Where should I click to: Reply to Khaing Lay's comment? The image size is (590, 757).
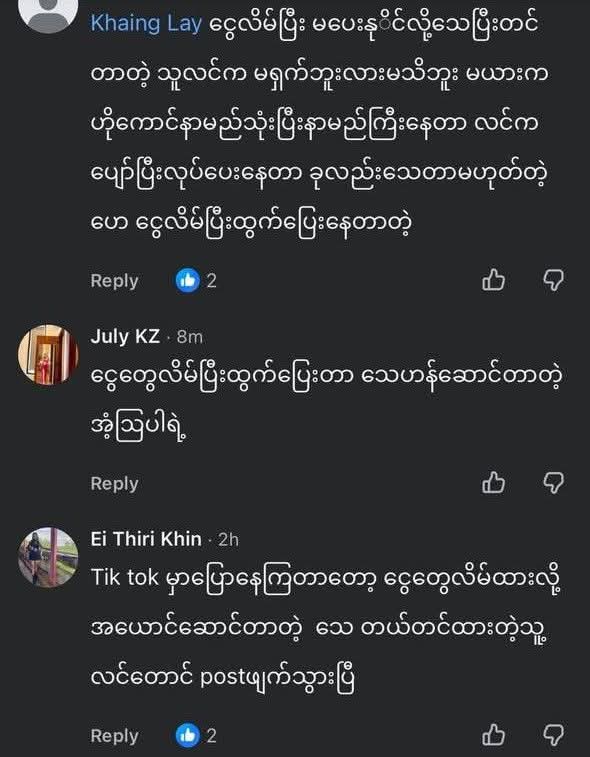pyautogui.click(x=114, y=280)
